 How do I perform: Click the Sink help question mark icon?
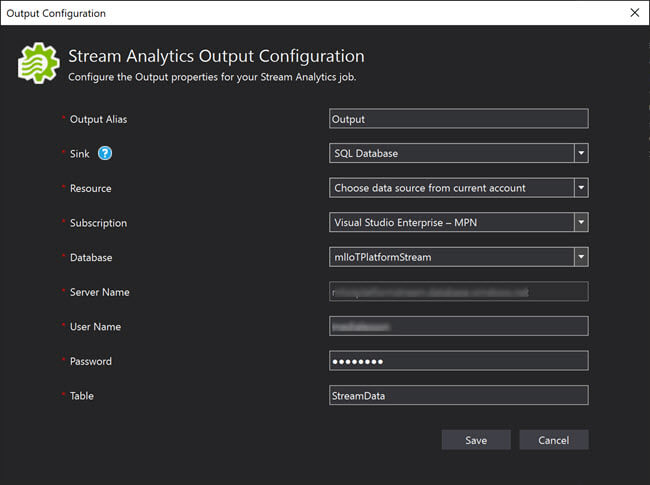click(105, 153)
